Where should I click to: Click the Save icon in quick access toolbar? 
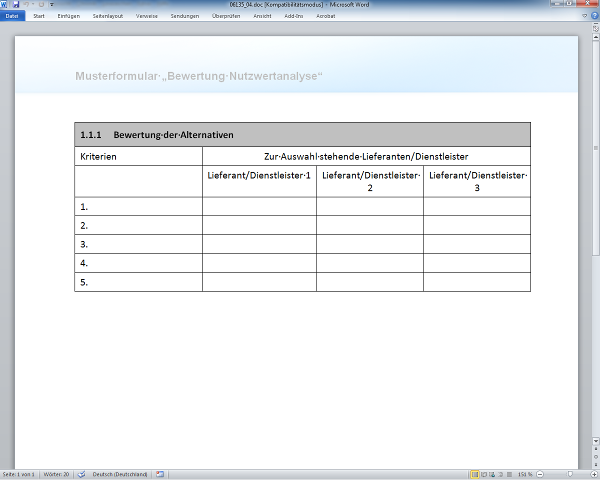coord(15,5)
